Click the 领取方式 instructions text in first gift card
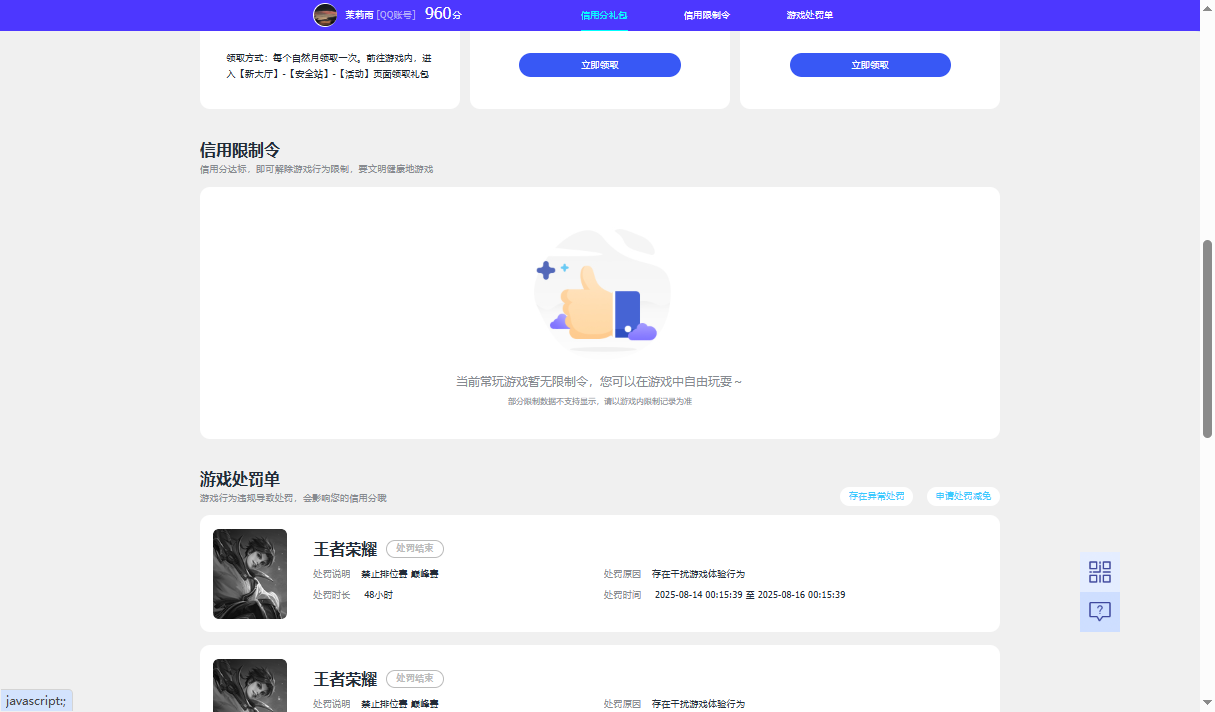Image resolution: width=1215 pixels, height=712 pixels. click(329, 66)
